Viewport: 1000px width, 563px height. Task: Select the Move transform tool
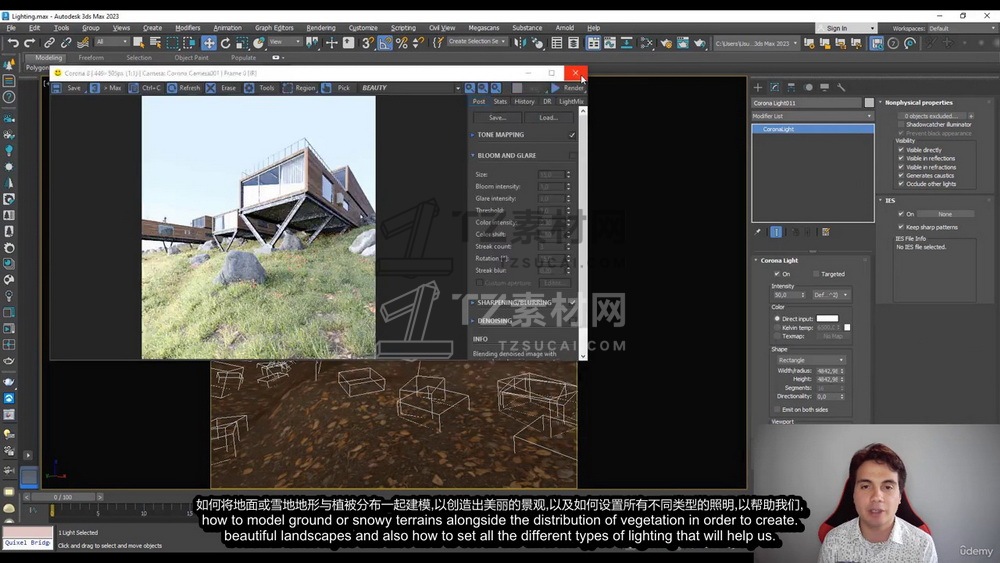[x=208, y=43]
